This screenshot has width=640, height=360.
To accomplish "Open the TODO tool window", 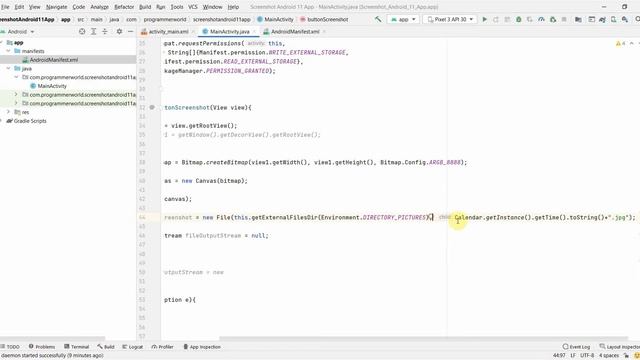I will click(x=10, y=347).
